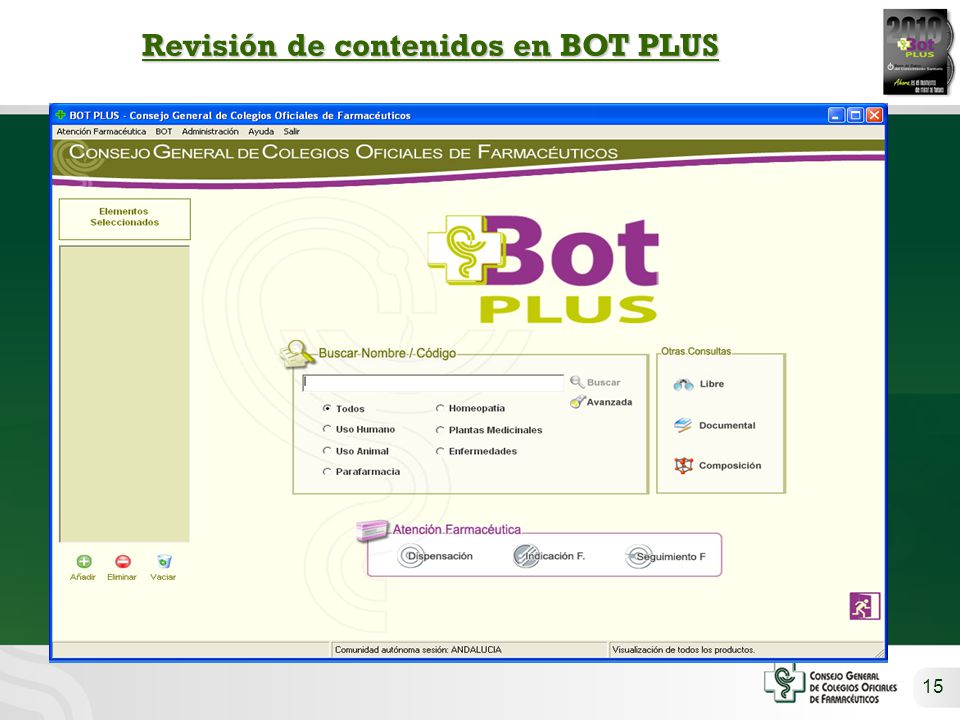Click the Buscar magnifier button

(x=596, y=382)
